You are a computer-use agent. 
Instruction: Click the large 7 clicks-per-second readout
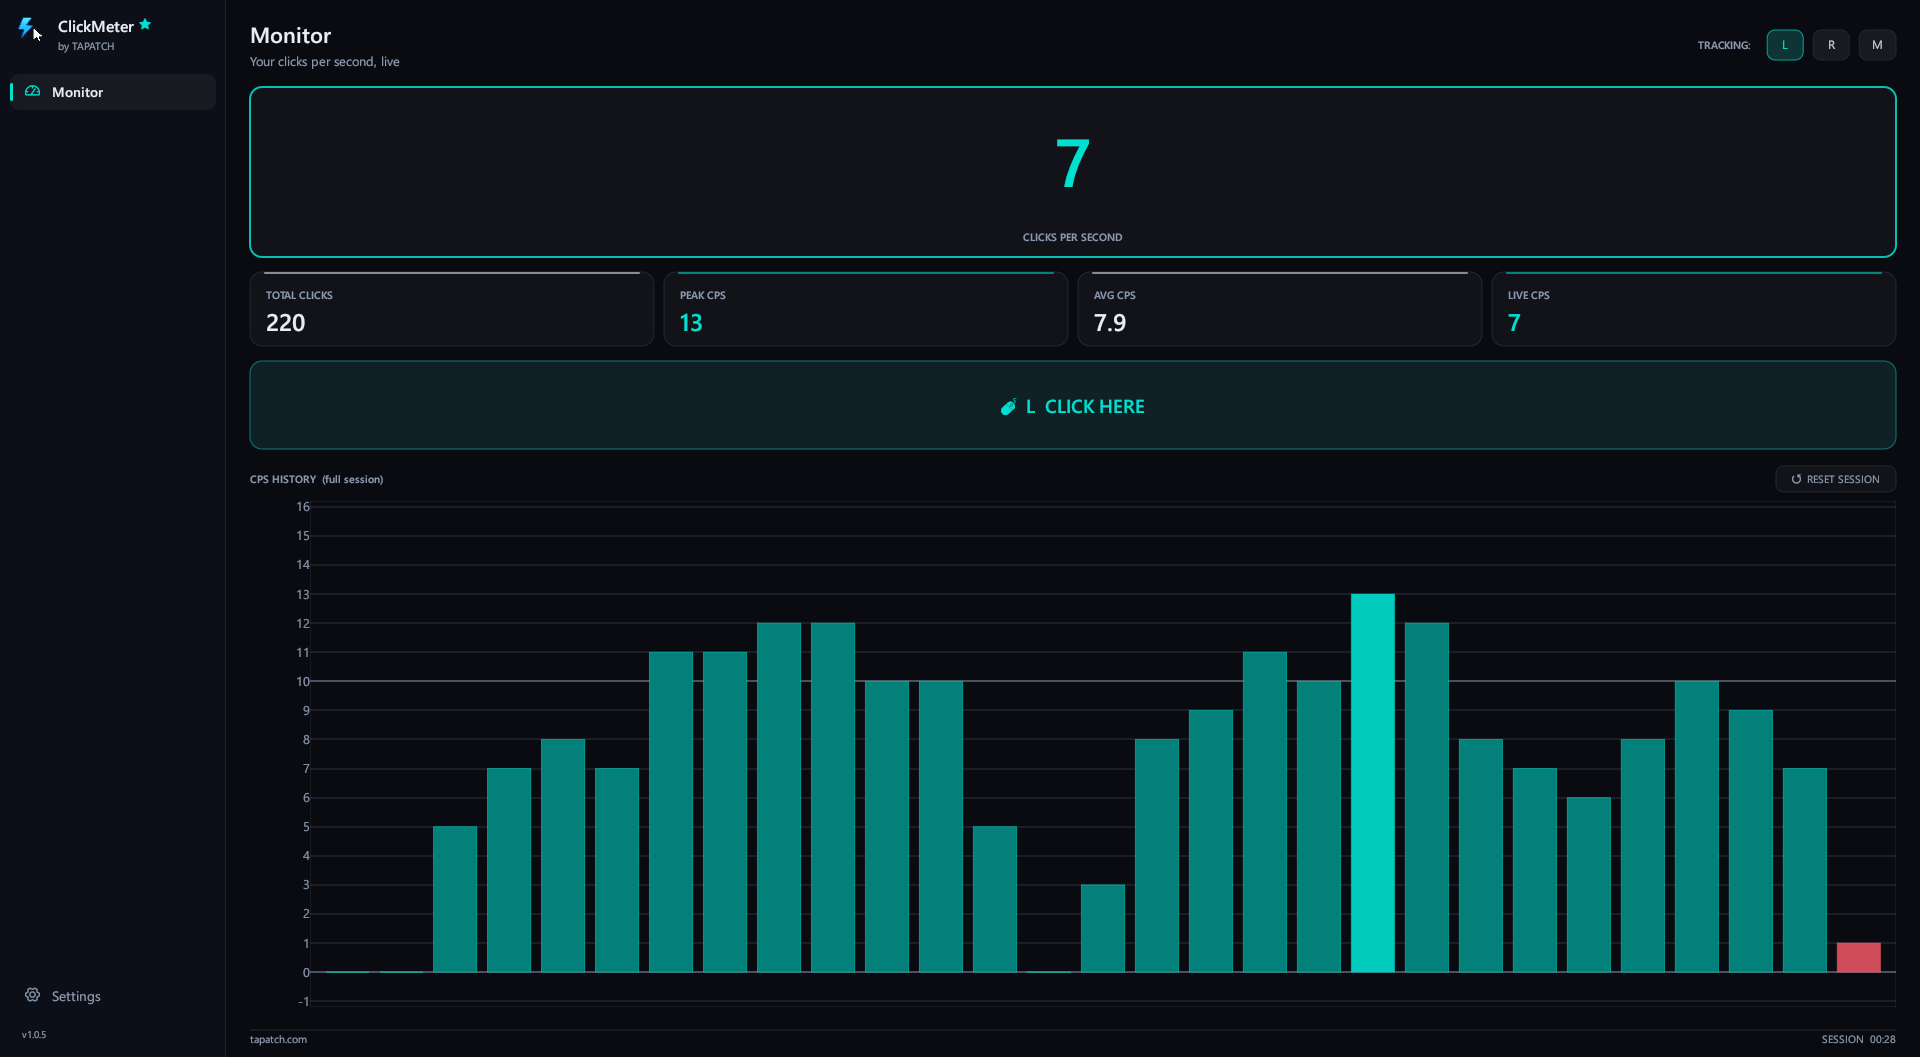[1072, 164]
